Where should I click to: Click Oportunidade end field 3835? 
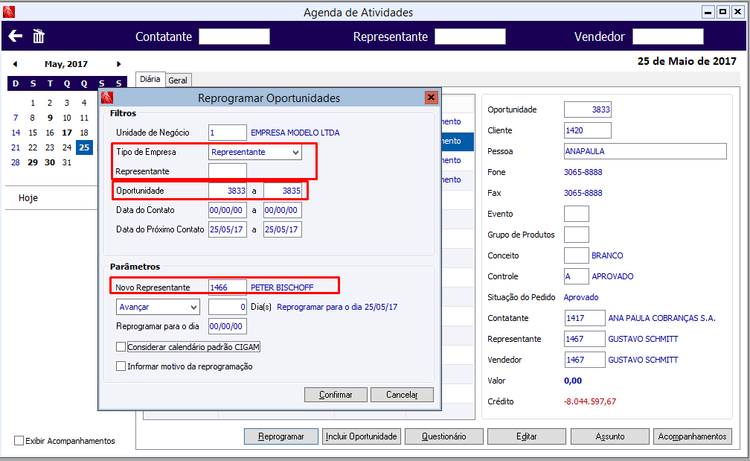[283, 191]
